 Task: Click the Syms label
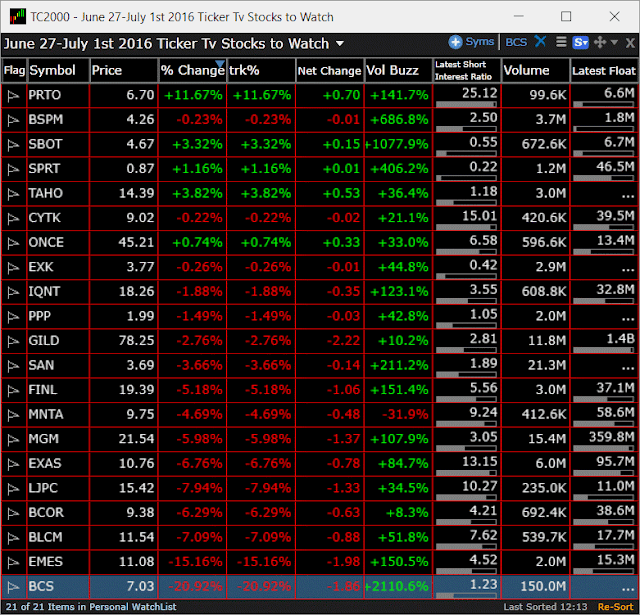480,42
